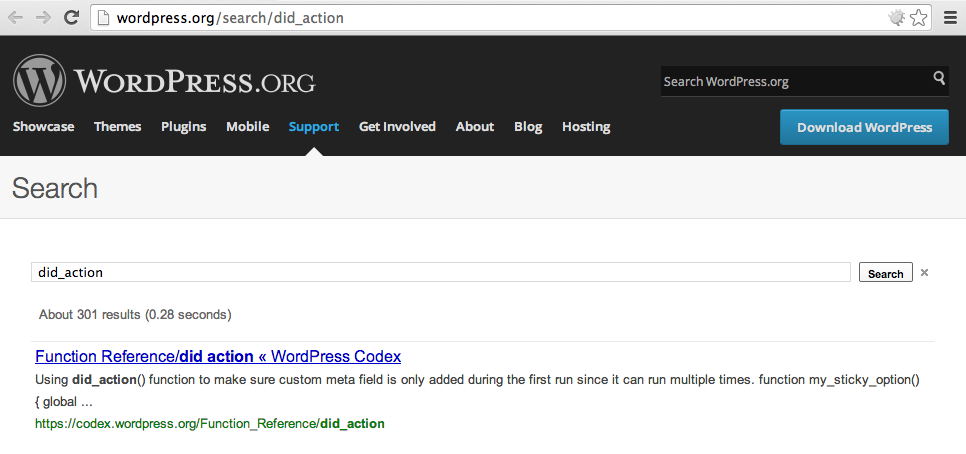Go back using the browser back arrow
Screen dimensions: 966x454
(x=16, y=17)
